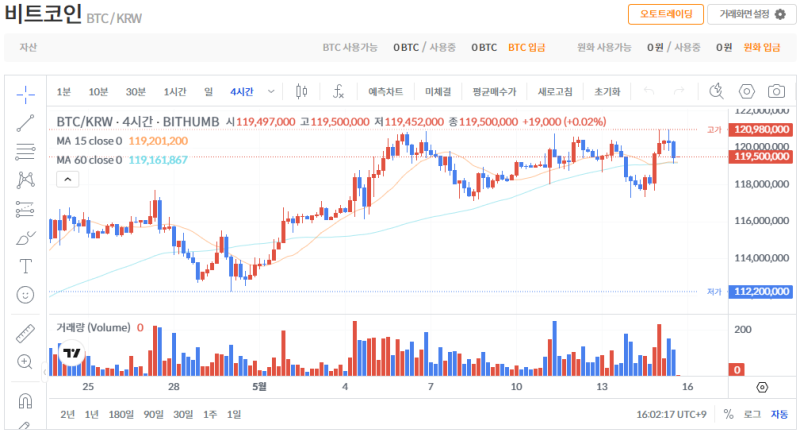This screenshot has width=800, height=433.
Task: Expand the drawing toolbar side handle
Action: point(44,372)
